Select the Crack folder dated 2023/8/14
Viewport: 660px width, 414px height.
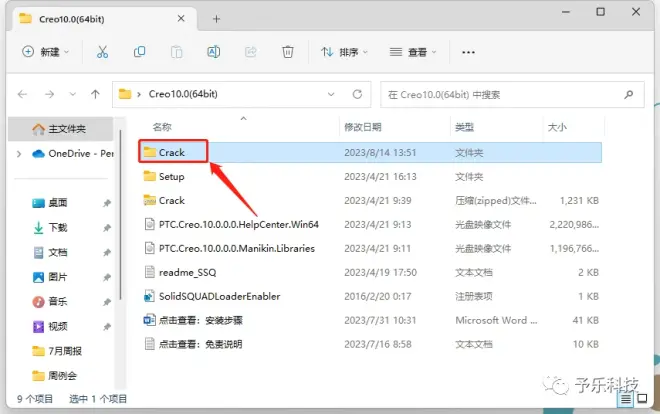[x=370, y=152]
